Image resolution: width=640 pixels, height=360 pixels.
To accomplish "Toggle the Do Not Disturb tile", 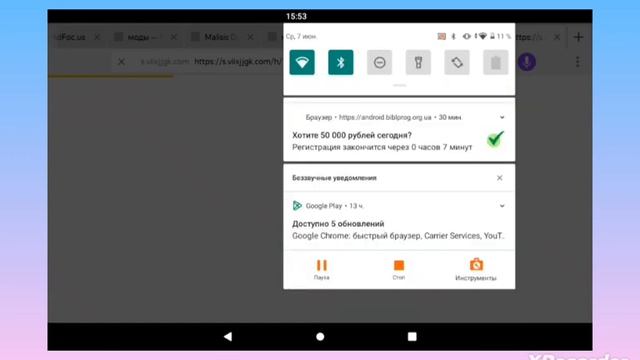I will (380, 62).
